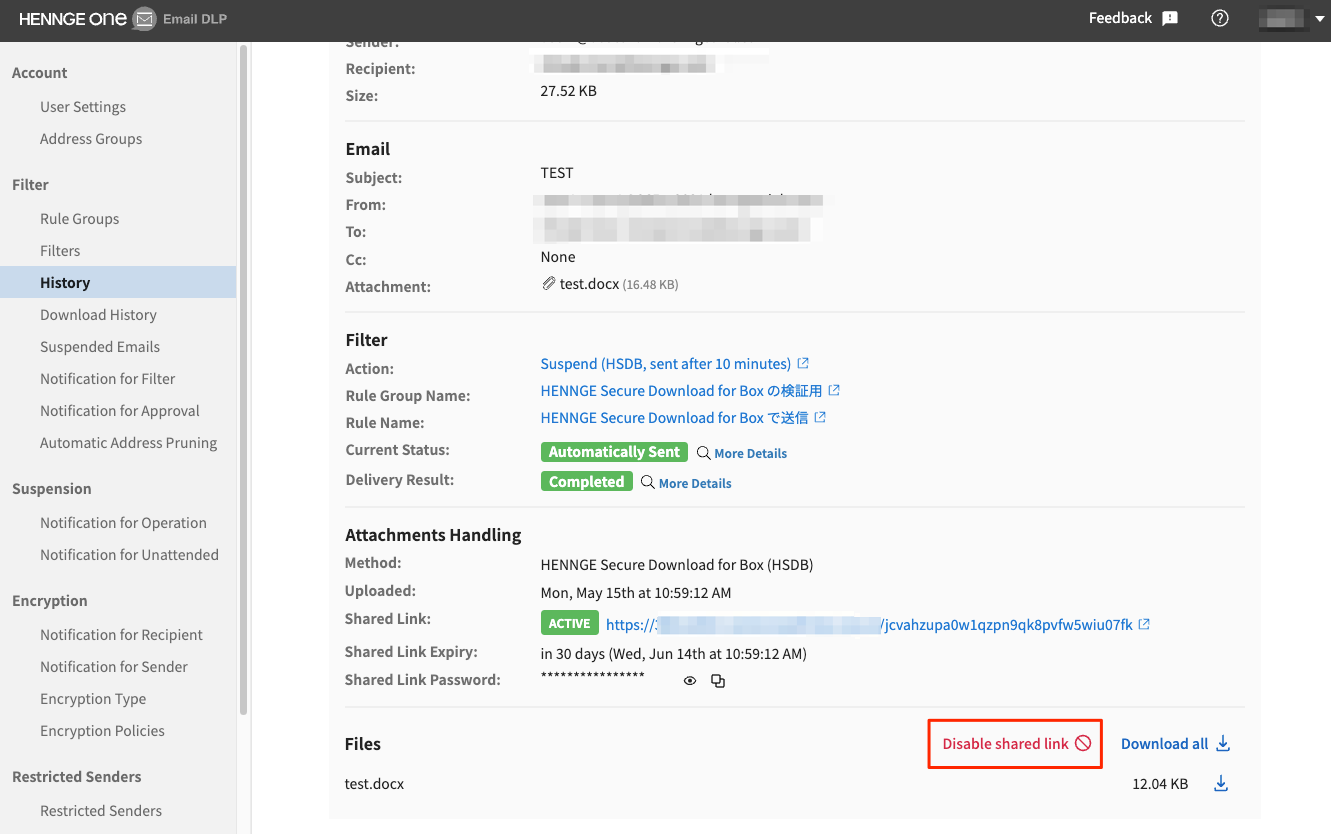Open Notification for Filter
Image resolution: width=1331 pixels, height=834 pixels.
tap(108, 379)
